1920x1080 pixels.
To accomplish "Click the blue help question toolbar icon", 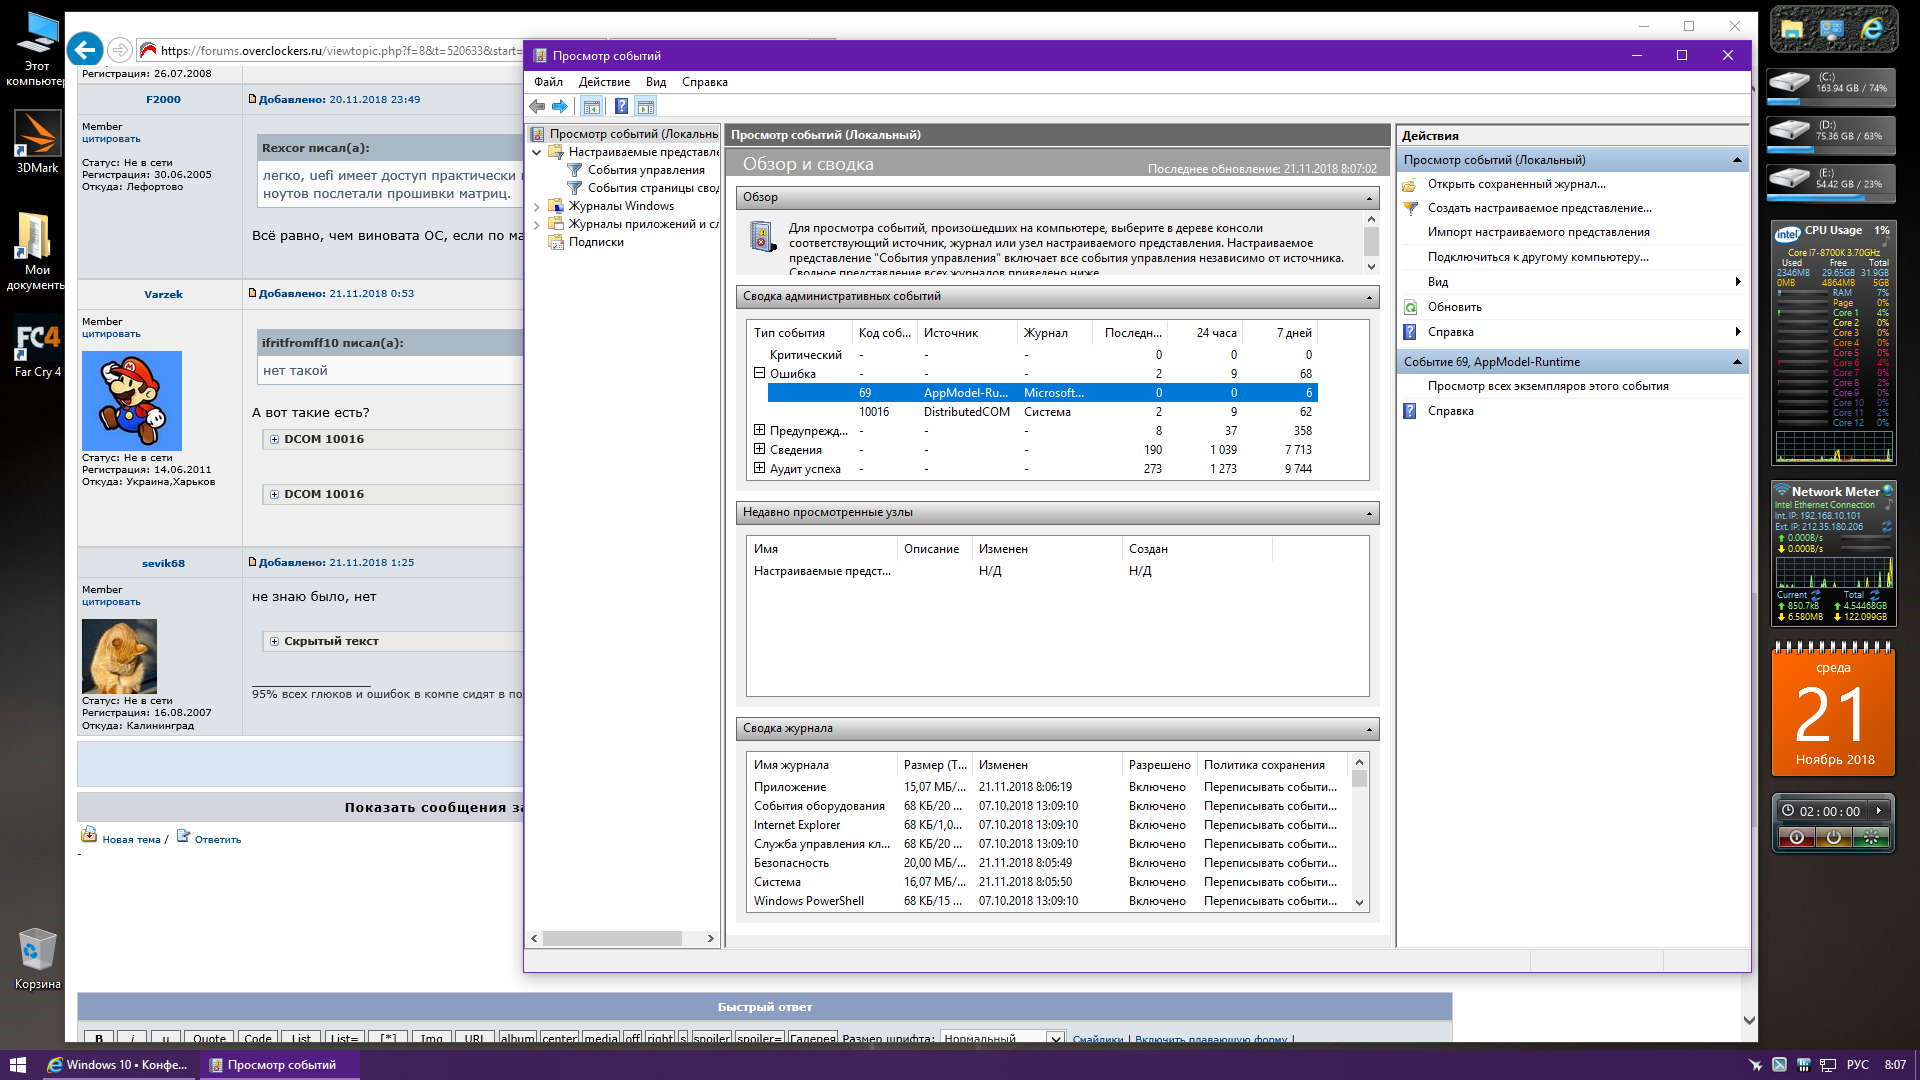I will coord(621,106).
